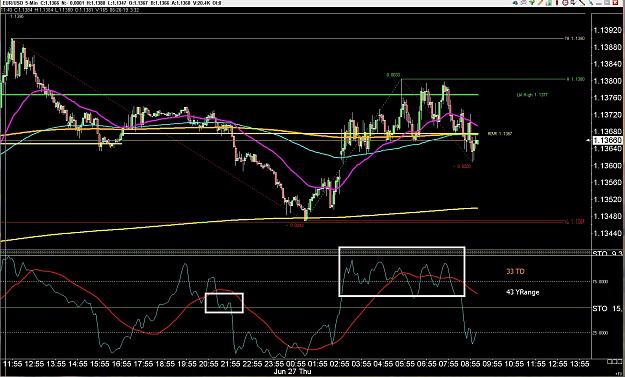This screenshot has width=625, height=377.
Task: Click the round red circular toolbar icon
Action: (565, 2)
